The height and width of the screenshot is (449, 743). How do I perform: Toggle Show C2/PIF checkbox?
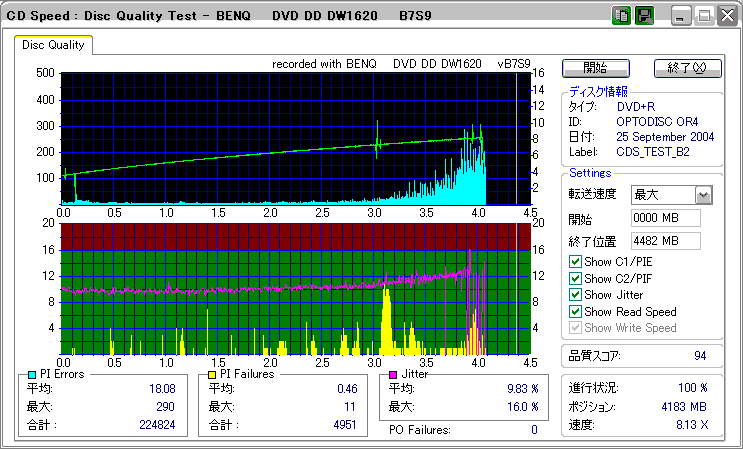[575, 278]
